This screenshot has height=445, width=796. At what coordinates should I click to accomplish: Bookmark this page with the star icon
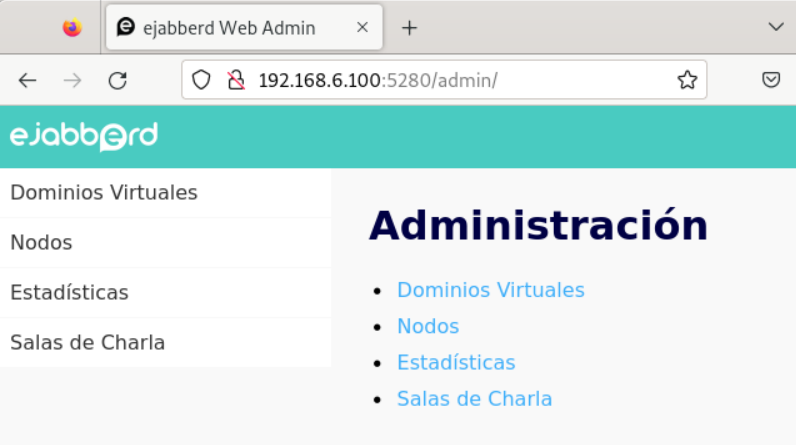pyautogui.click(x=686, y=80)
